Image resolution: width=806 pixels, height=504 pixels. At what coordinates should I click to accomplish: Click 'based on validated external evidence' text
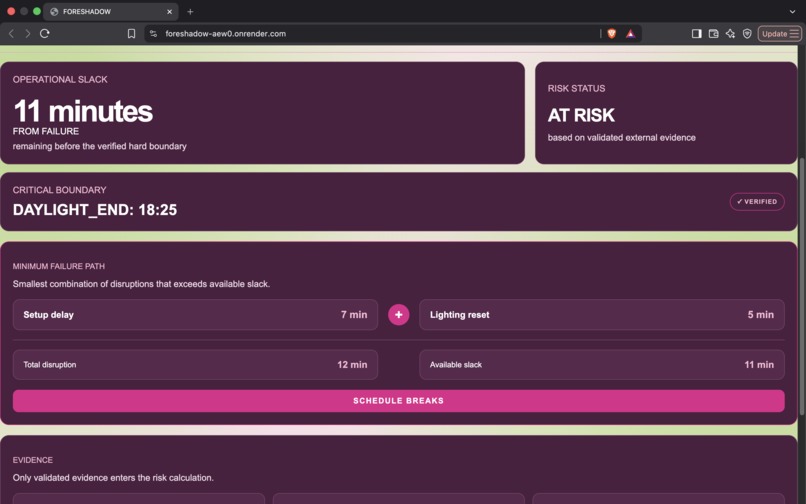pyautogui.click(x=621, y=137)
